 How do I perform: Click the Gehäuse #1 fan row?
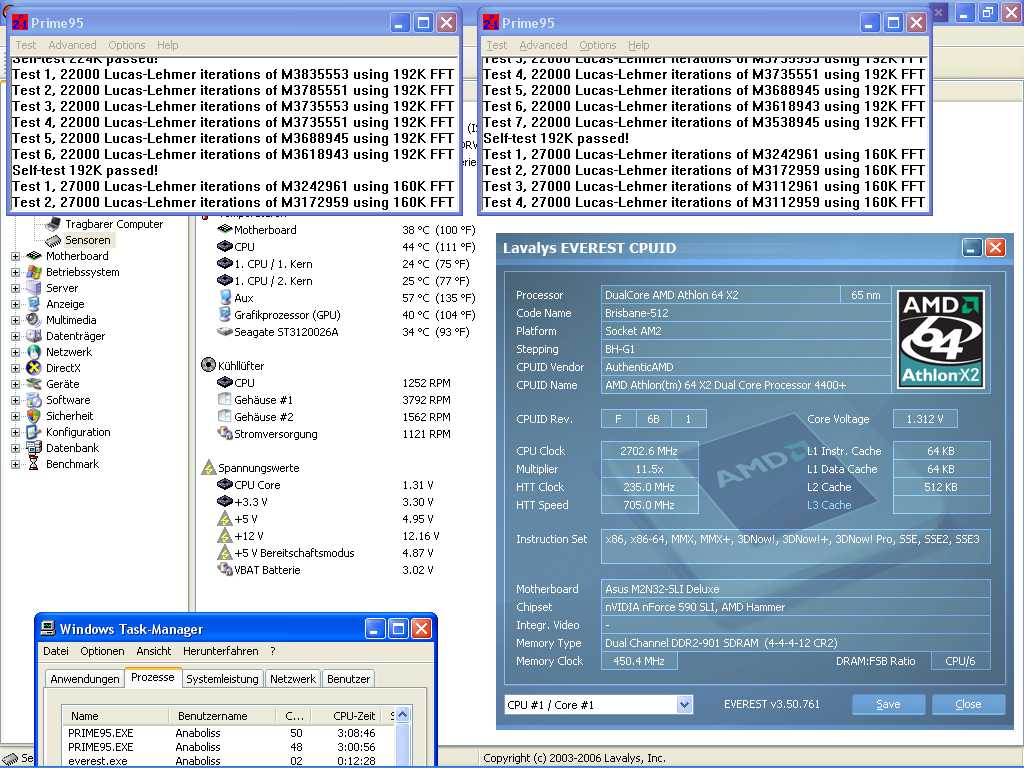tap(334, 400)
